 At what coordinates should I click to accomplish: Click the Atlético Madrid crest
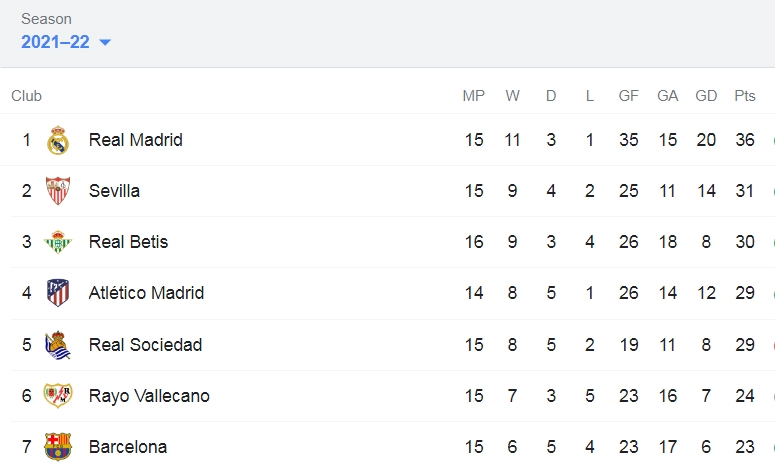tap(58, 293)
